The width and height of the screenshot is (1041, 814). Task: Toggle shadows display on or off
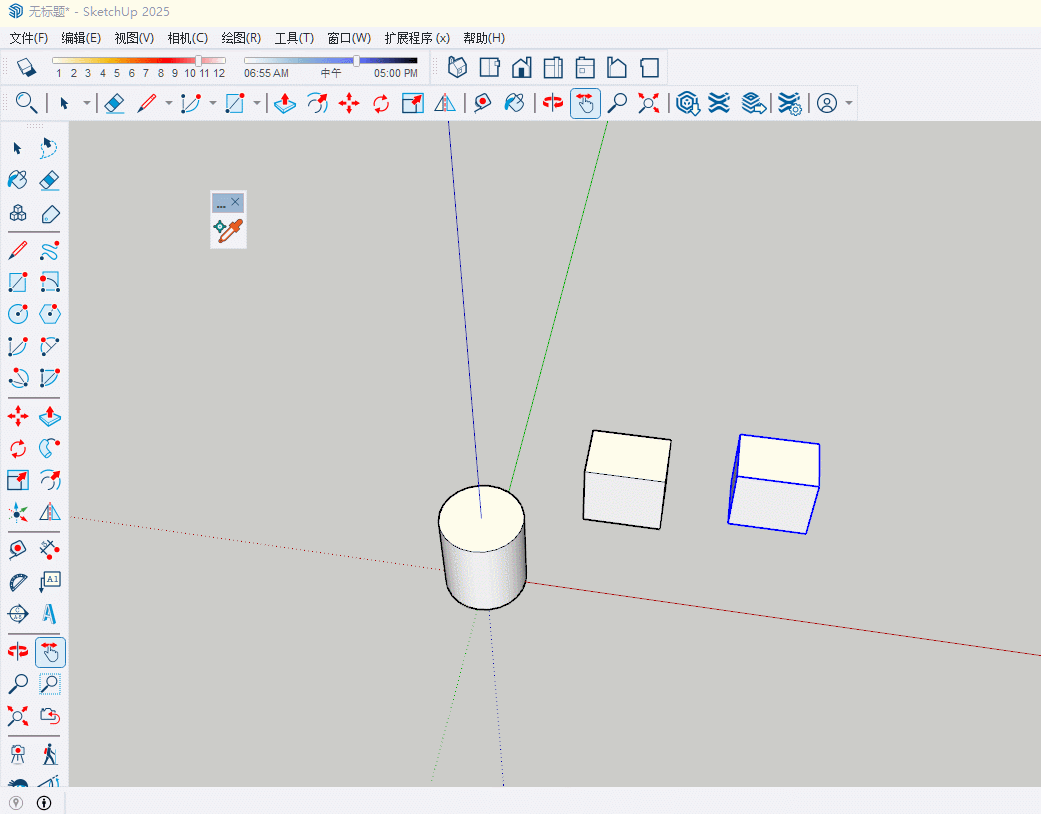27,67
